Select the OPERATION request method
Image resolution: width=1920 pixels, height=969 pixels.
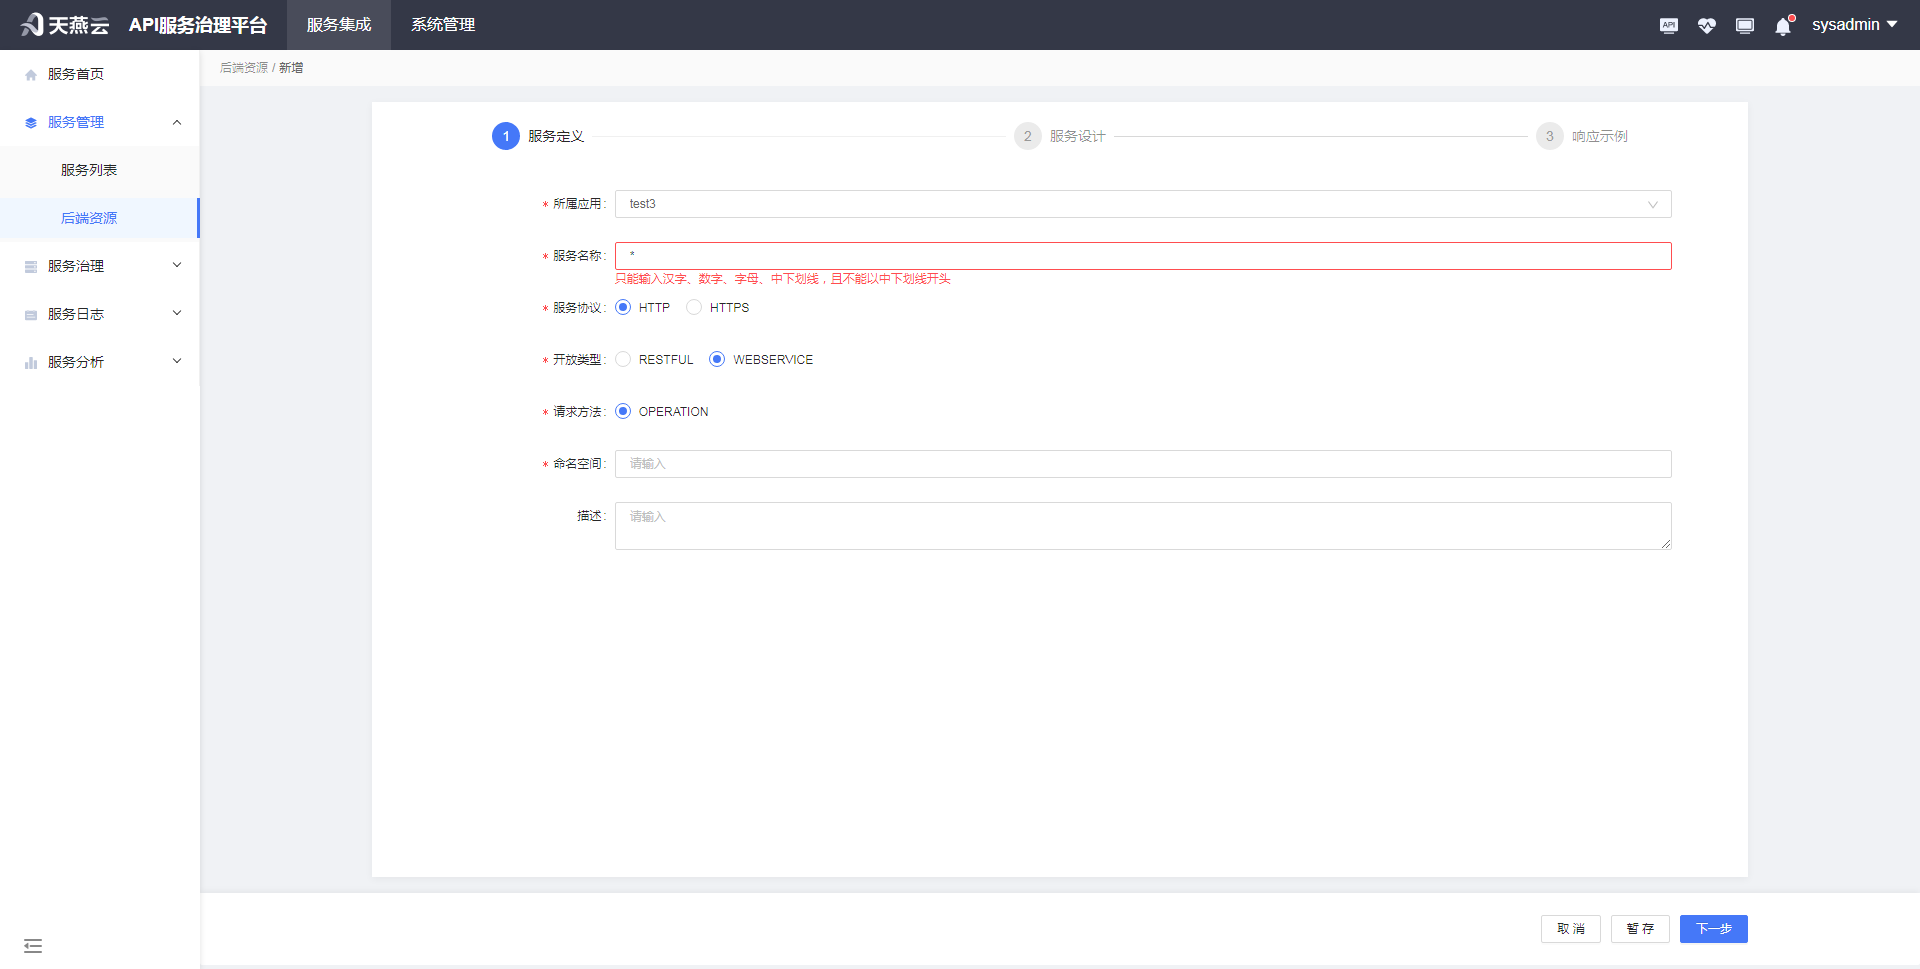point(624,411)
